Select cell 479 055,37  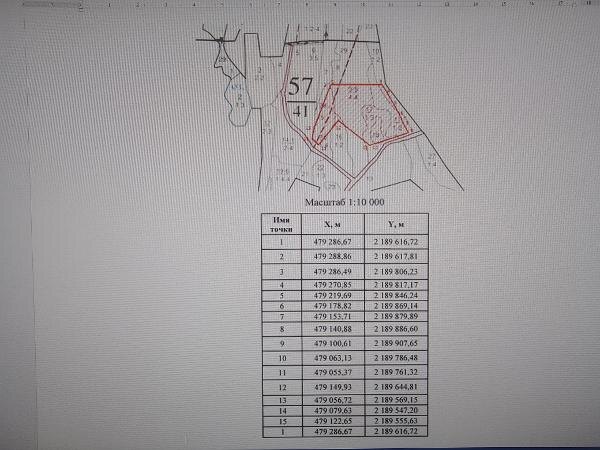click(333, 372)
